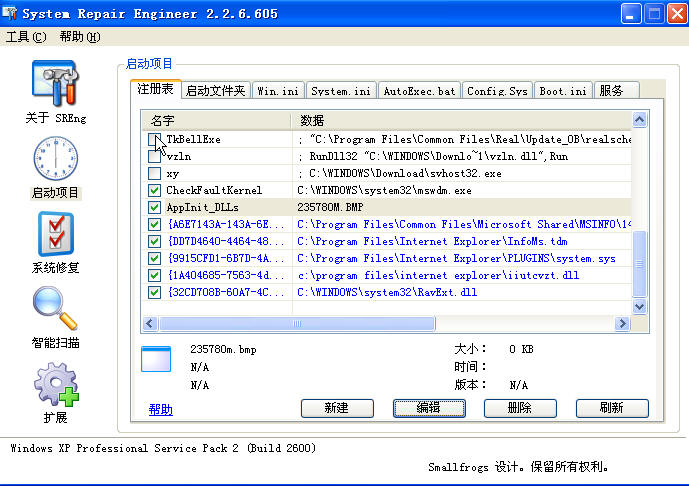Uncheck the CheckFaultKernel entry
The width and height of the screenshot is (689, 486).
coord(154,190)
